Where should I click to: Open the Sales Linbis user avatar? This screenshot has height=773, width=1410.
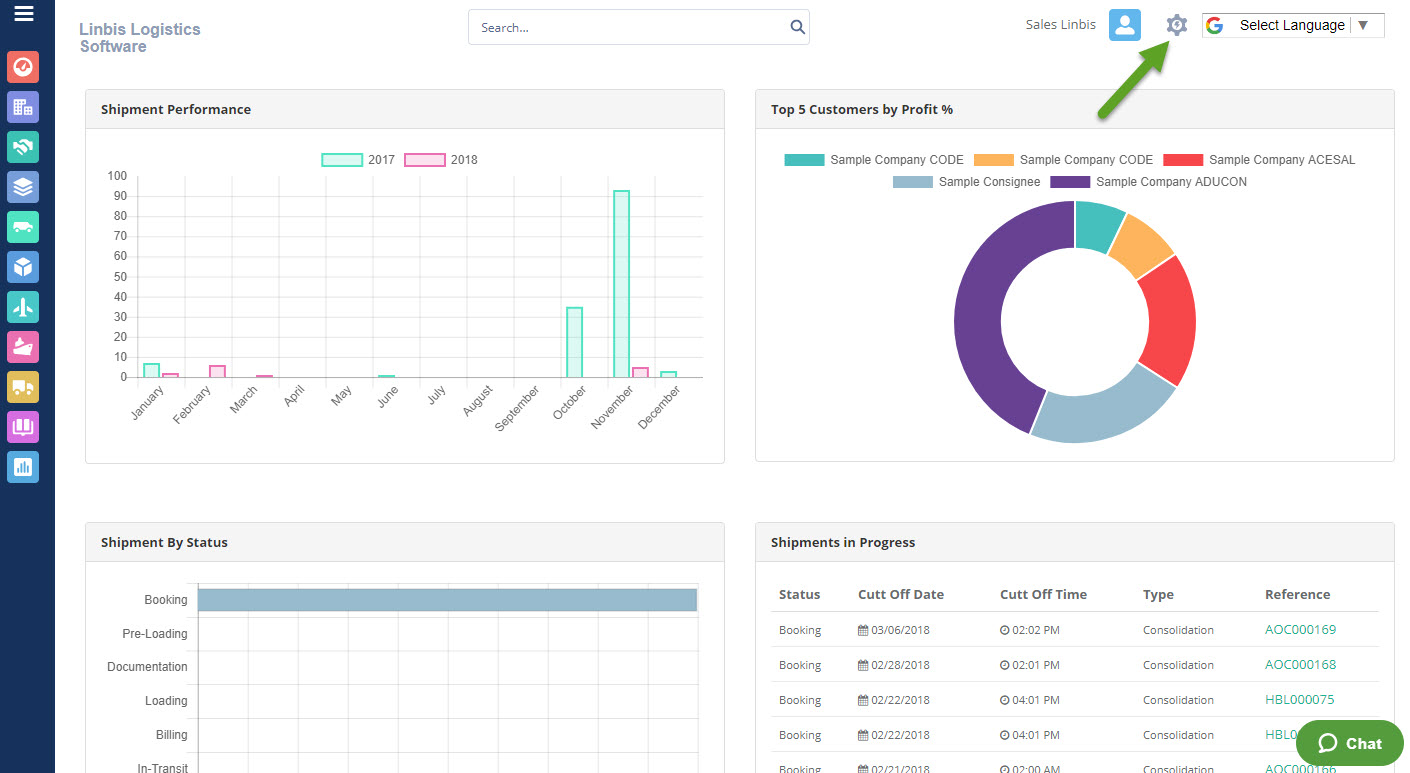pyautogui.click(x=1124, y=24)
